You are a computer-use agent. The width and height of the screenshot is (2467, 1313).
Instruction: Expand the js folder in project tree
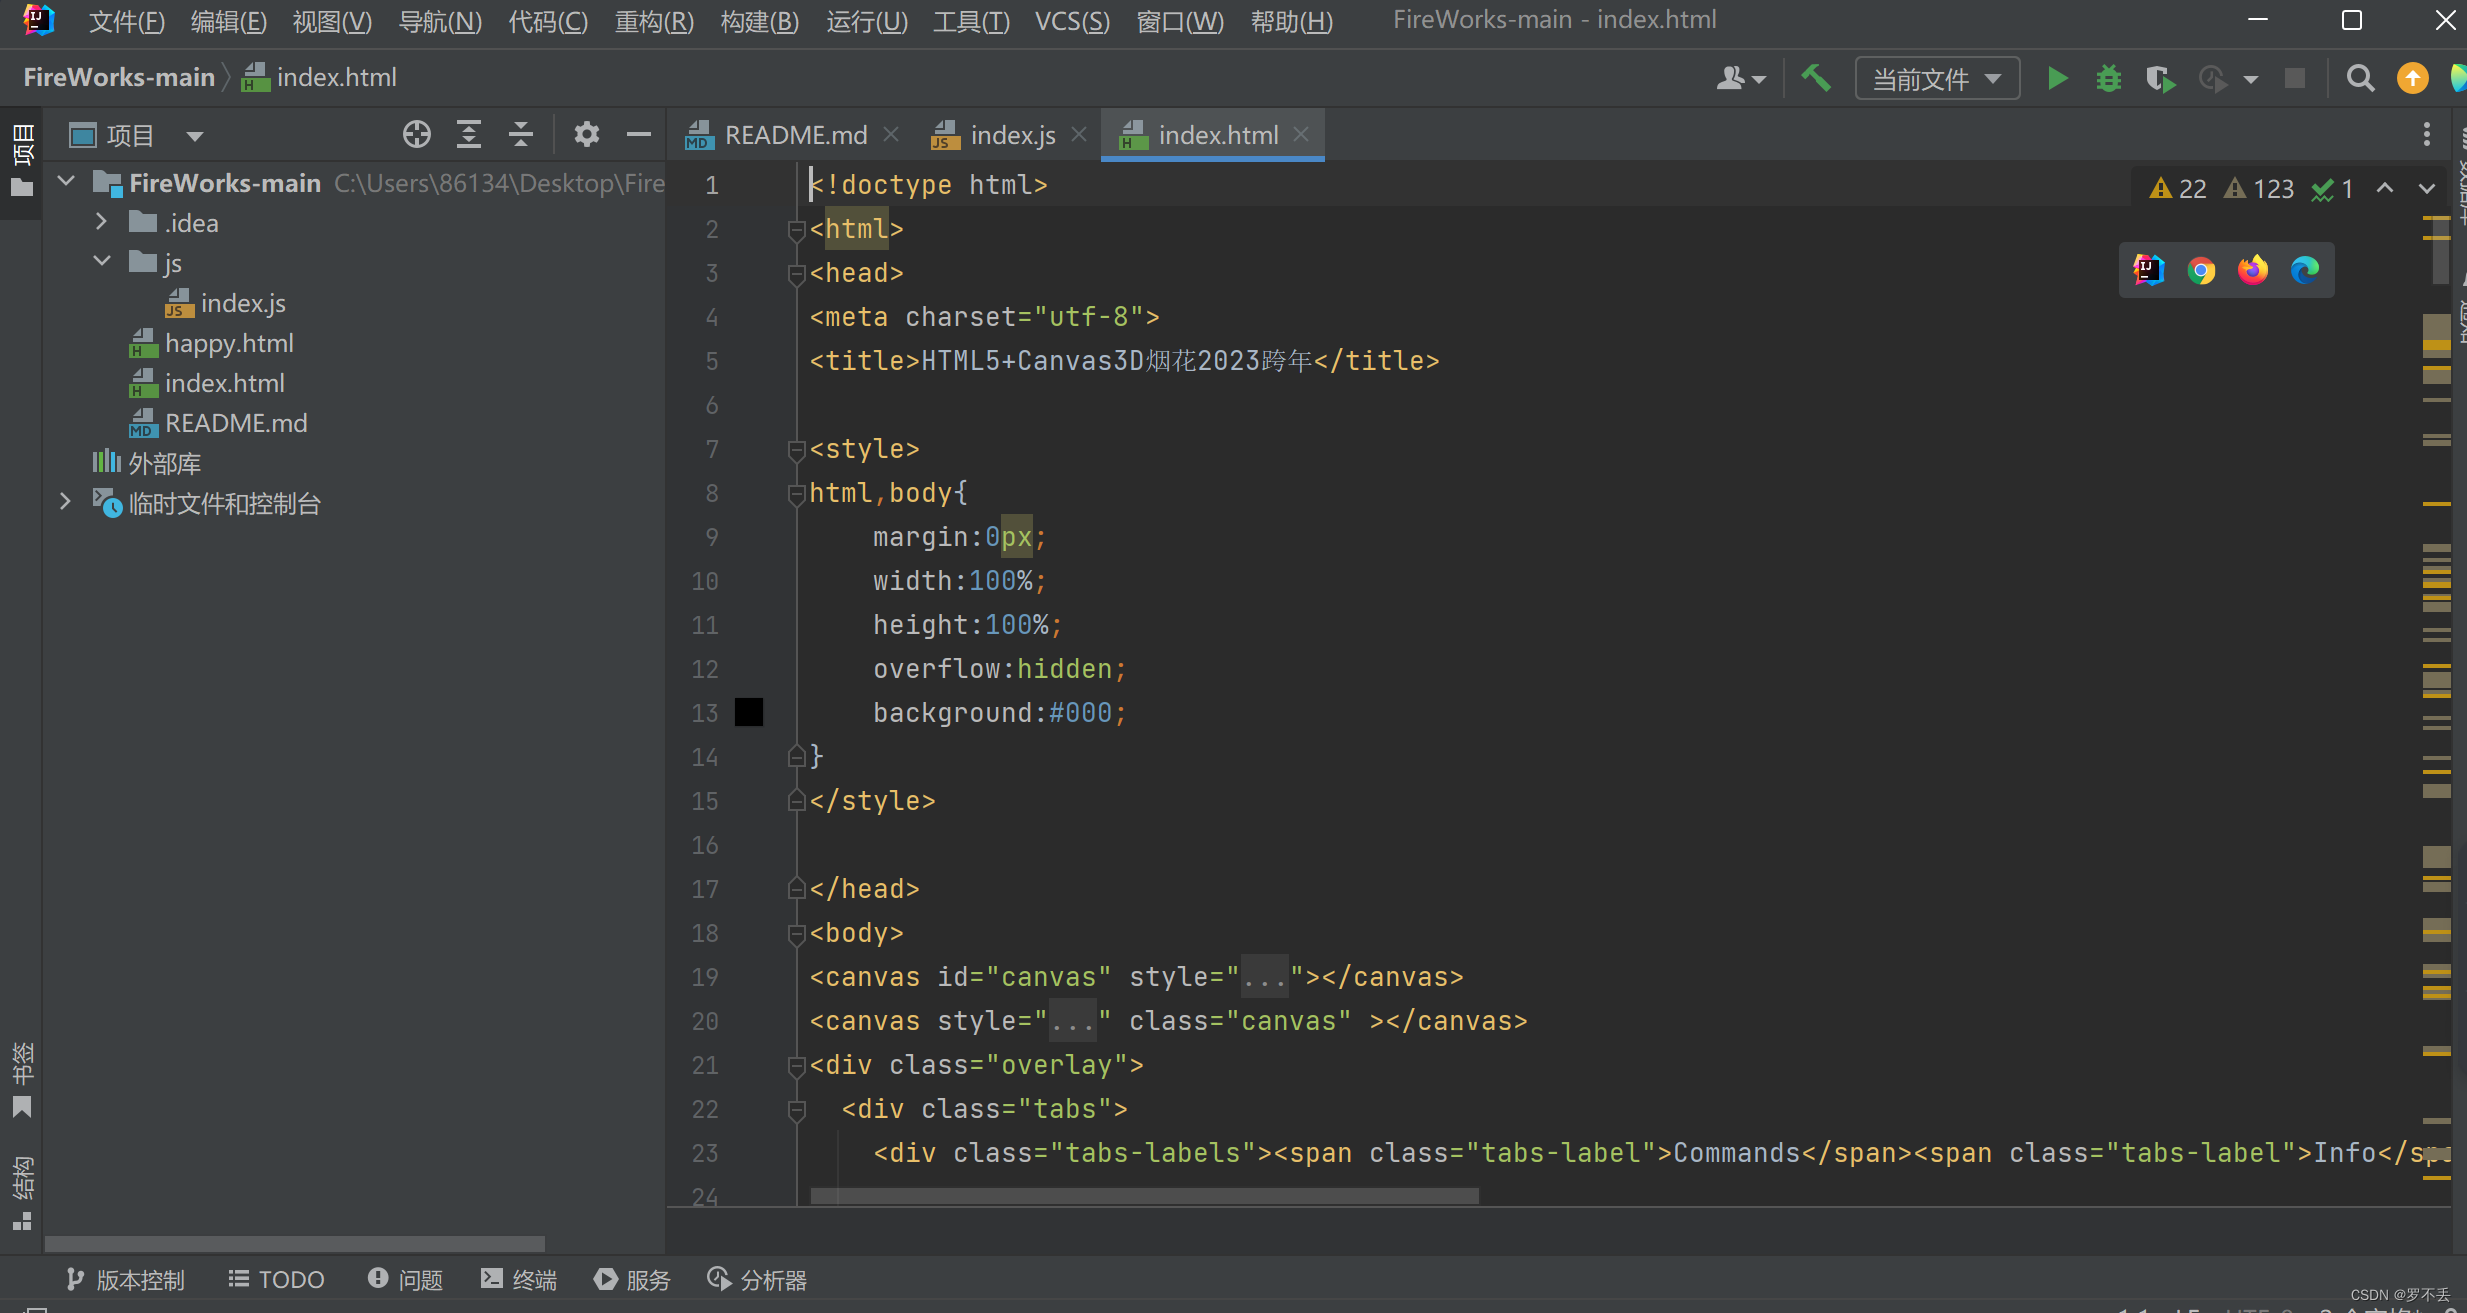pyautogui.click(x=101, y=263)
